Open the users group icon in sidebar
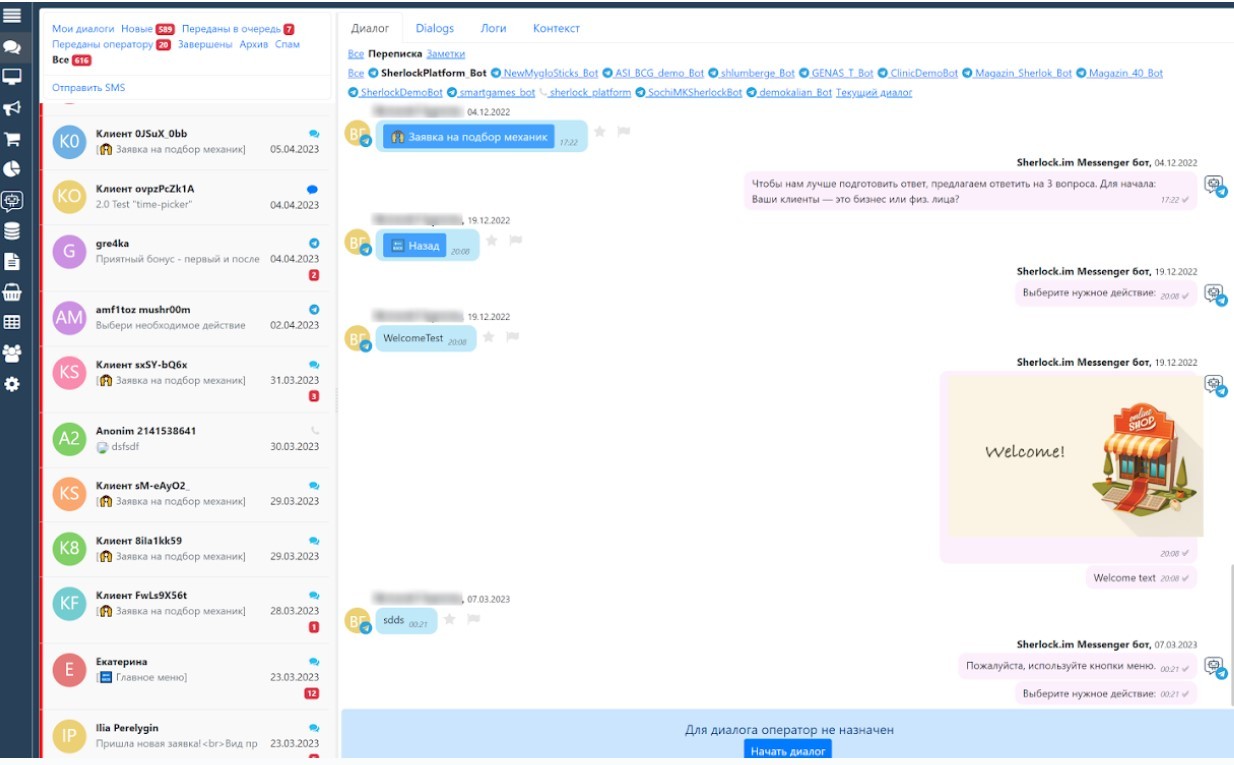1234x765 pixels. click(13, 353)
